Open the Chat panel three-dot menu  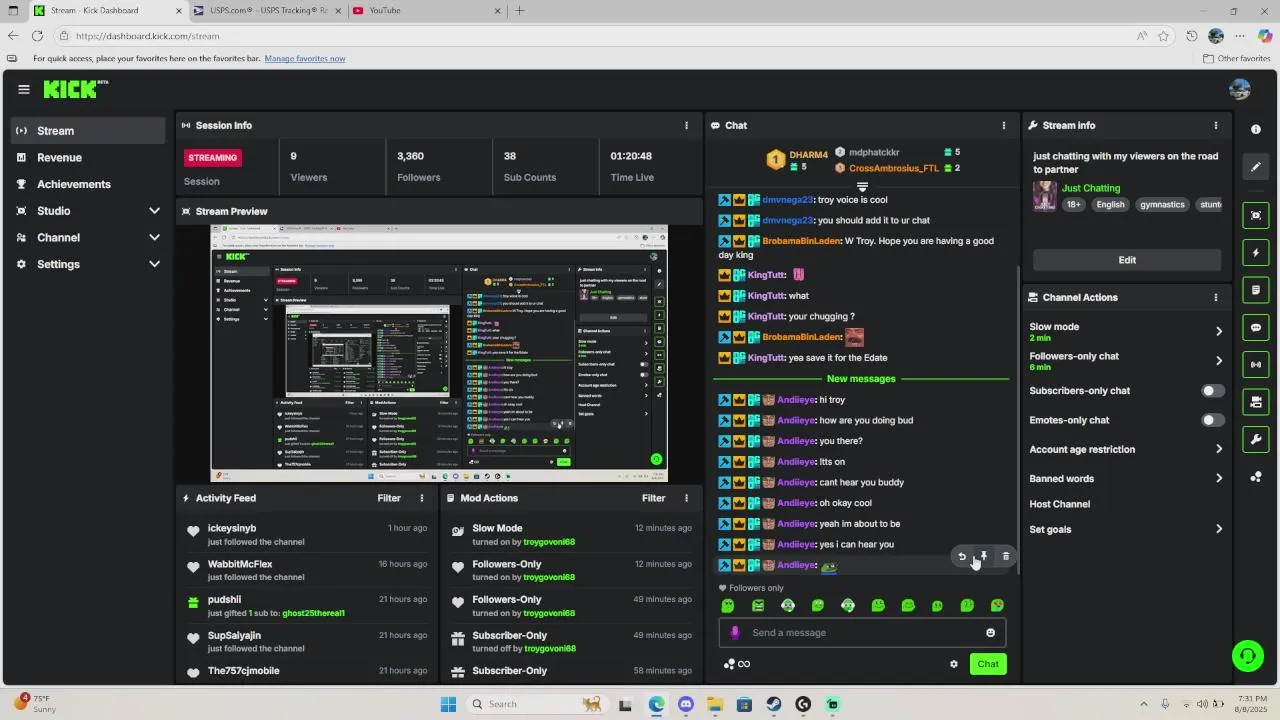[1004, 125]
